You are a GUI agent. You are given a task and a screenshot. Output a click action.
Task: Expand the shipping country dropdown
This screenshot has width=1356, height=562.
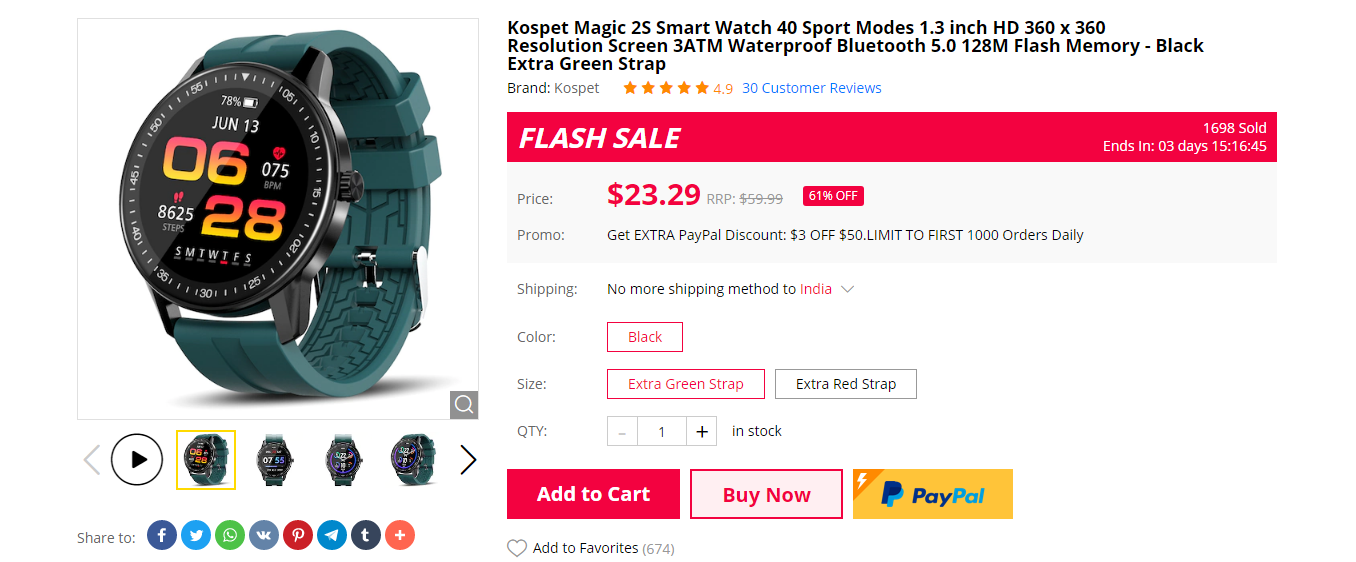pos(848,290)
